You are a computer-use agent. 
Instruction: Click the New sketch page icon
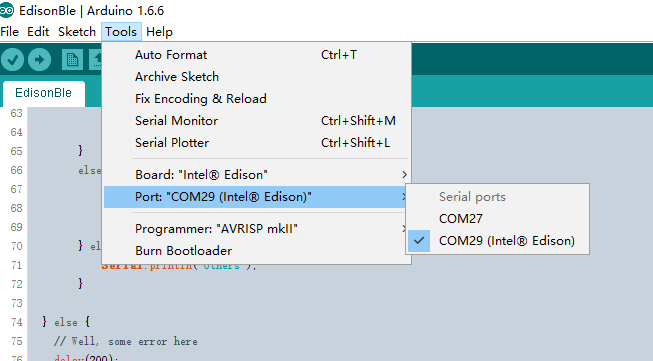[x=72, y=60]
